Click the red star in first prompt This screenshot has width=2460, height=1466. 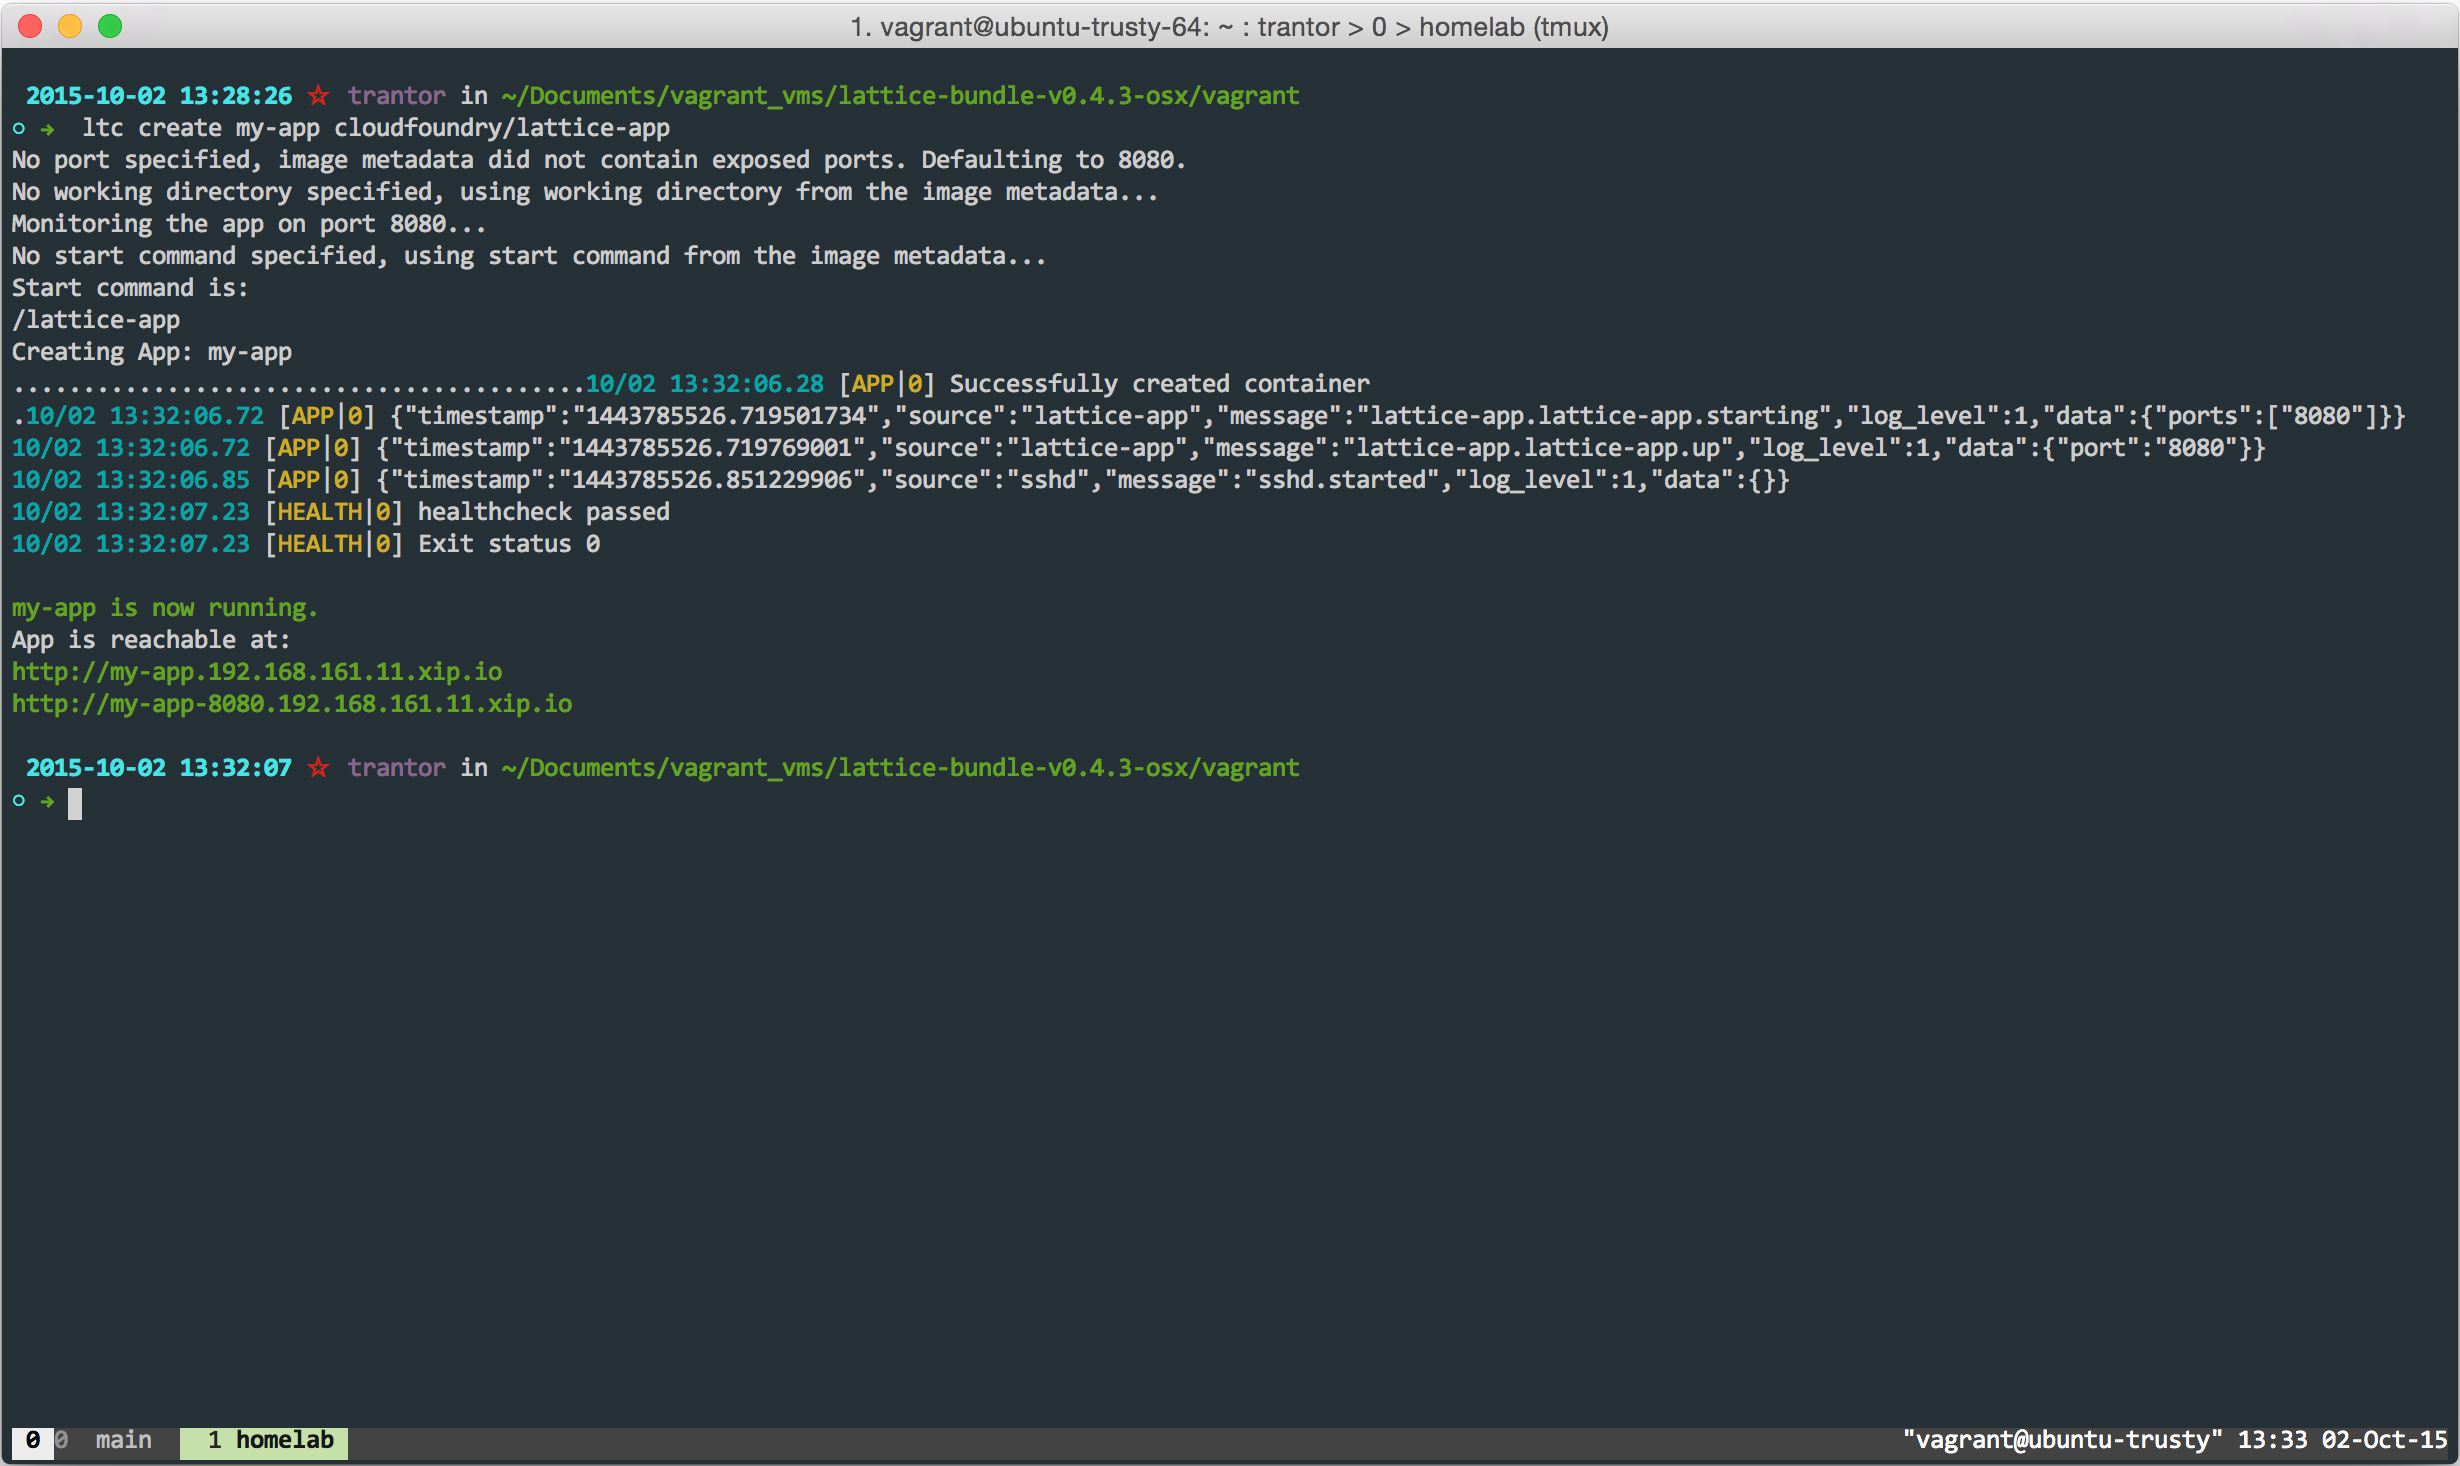[x=319, y=96]
